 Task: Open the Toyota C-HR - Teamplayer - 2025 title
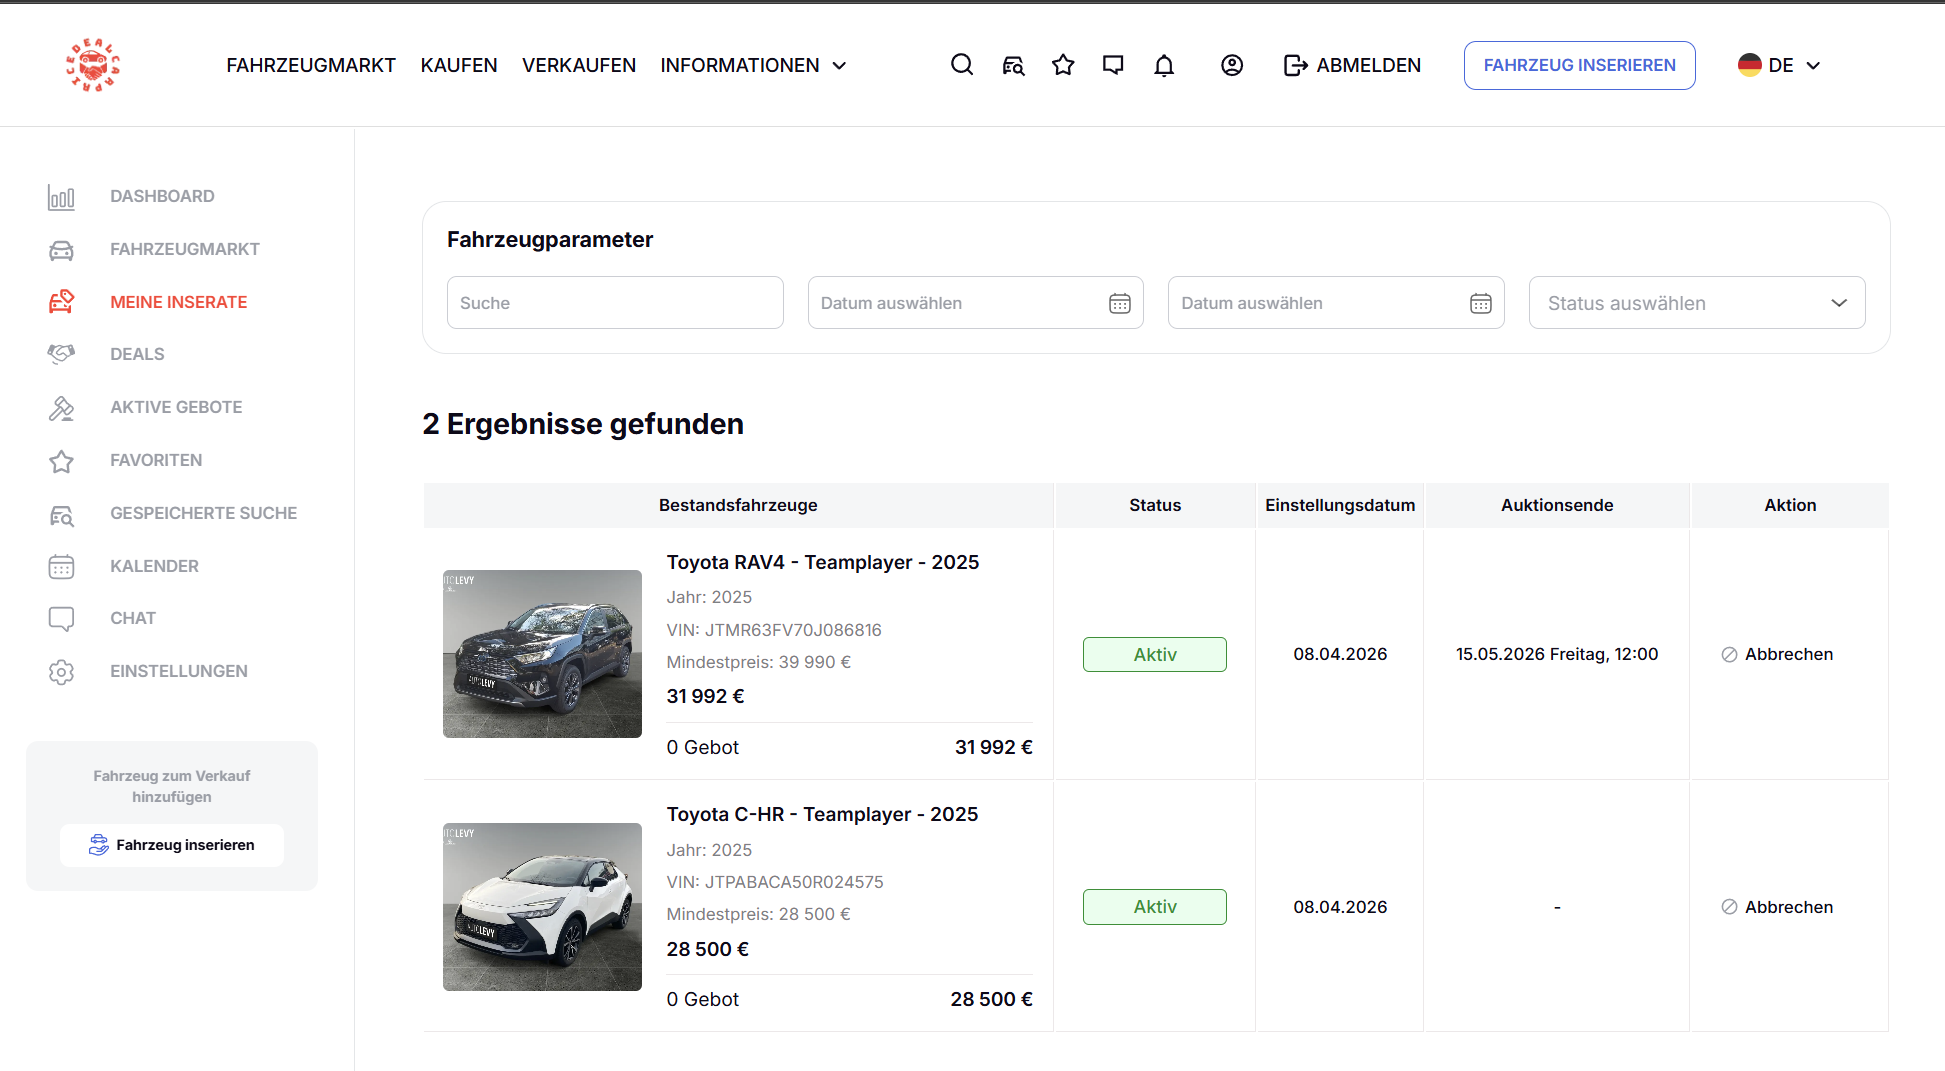pyautogui.click(x=822, y=814)
